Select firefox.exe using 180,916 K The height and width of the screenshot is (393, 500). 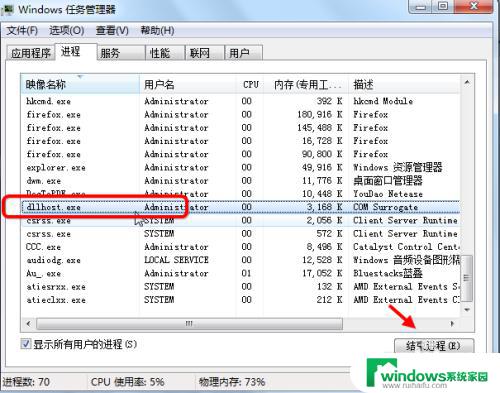coord(241,114)
